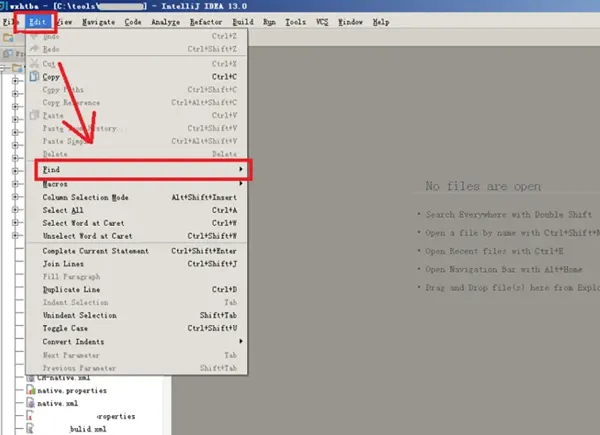Open the Code menu
Viewport: 600px width, 435px height.
click(x=133, y=22)
